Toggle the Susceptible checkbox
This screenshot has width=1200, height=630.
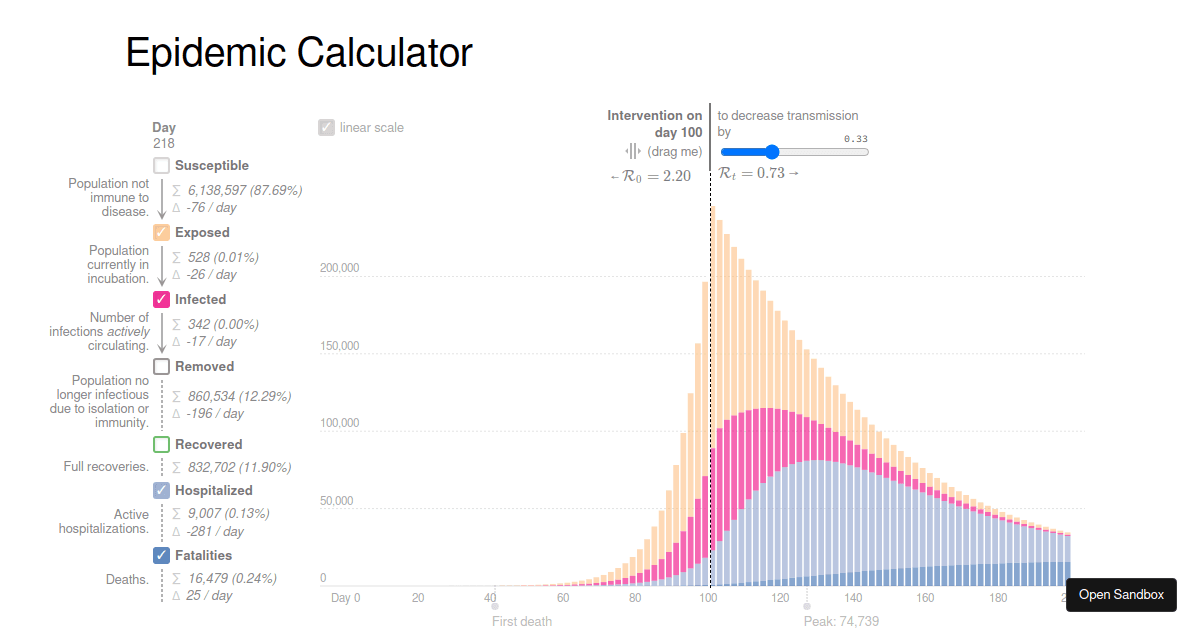[x=161, y=166]
